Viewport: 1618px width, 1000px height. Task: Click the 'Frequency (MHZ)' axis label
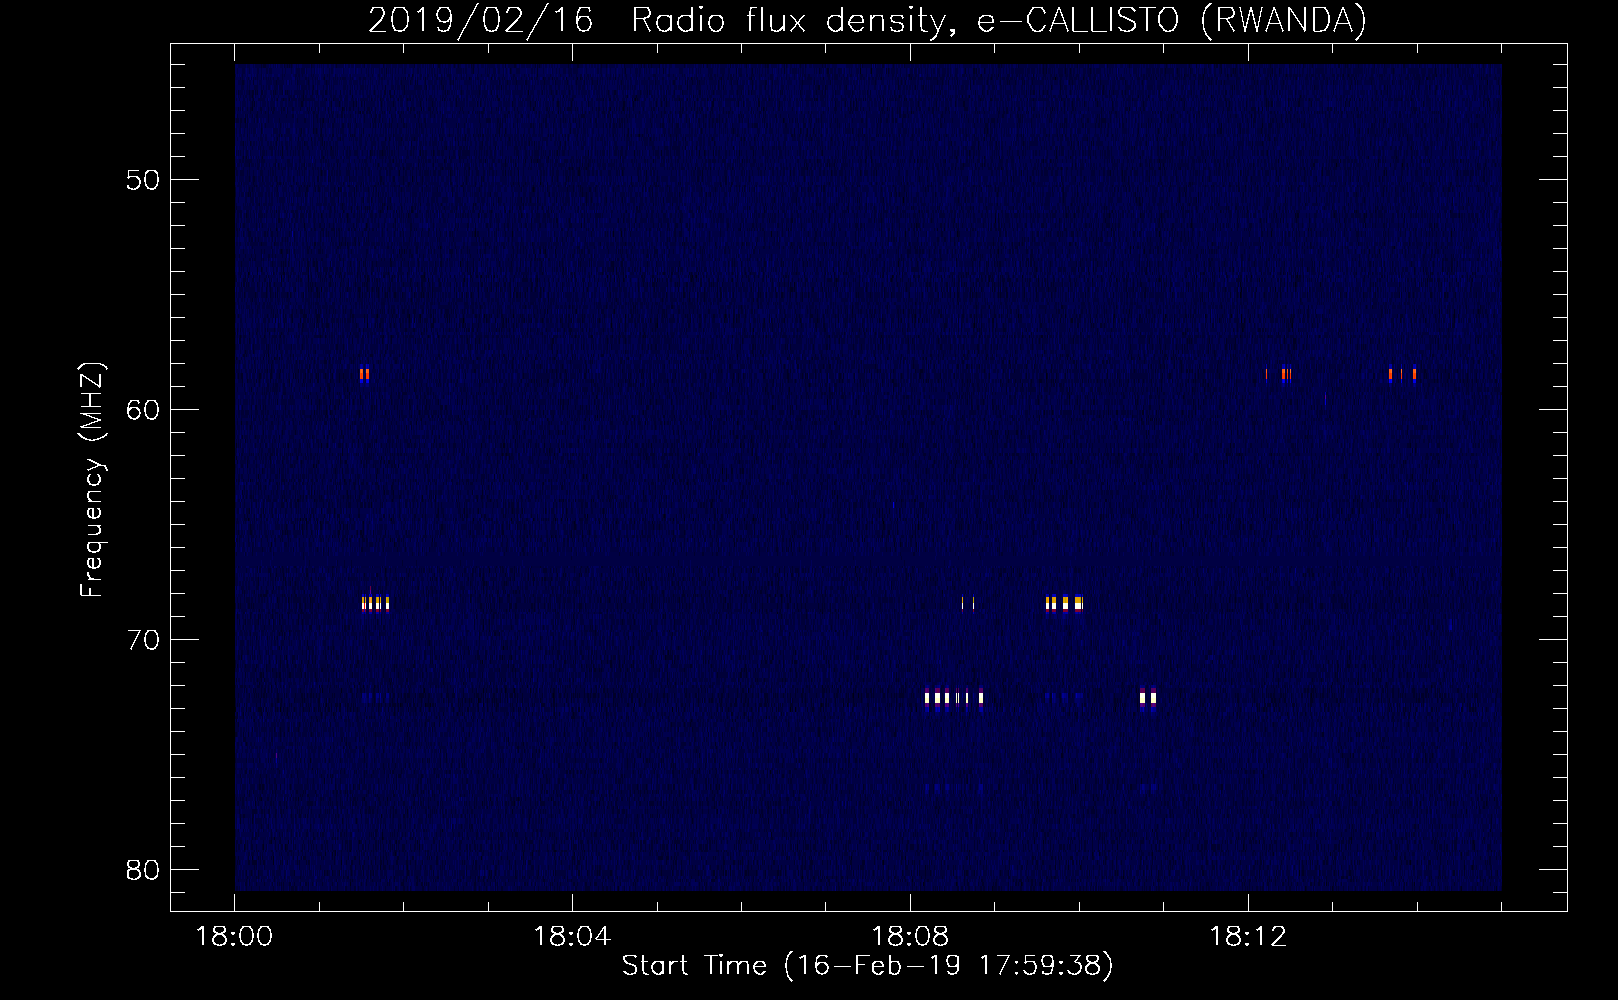[92, 480]
